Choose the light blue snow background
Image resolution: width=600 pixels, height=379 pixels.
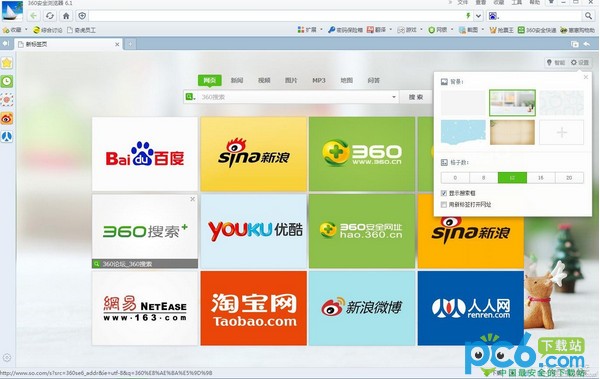tap(463, 132)
